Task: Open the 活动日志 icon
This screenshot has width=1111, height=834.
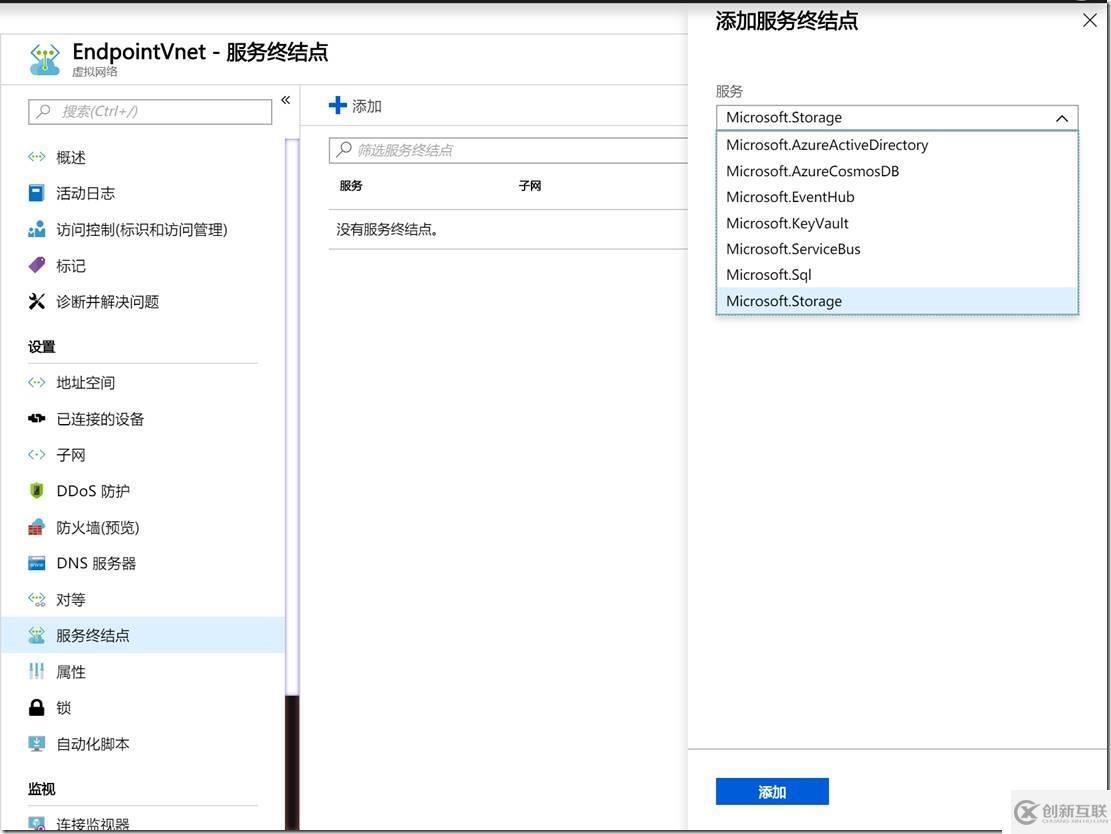Action: point(34,192)
